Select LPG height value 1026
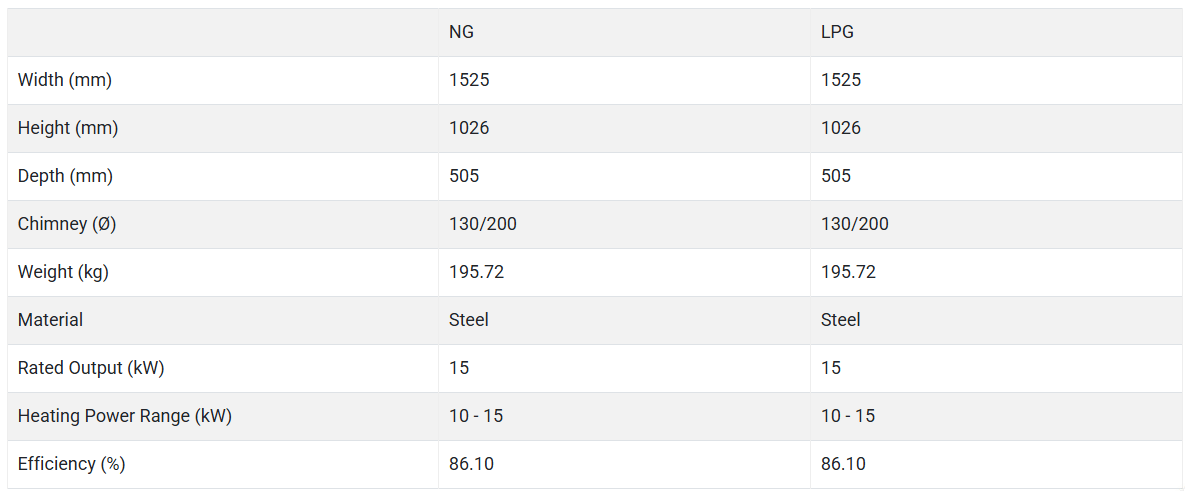1185x491 pixels. [841, 128]
